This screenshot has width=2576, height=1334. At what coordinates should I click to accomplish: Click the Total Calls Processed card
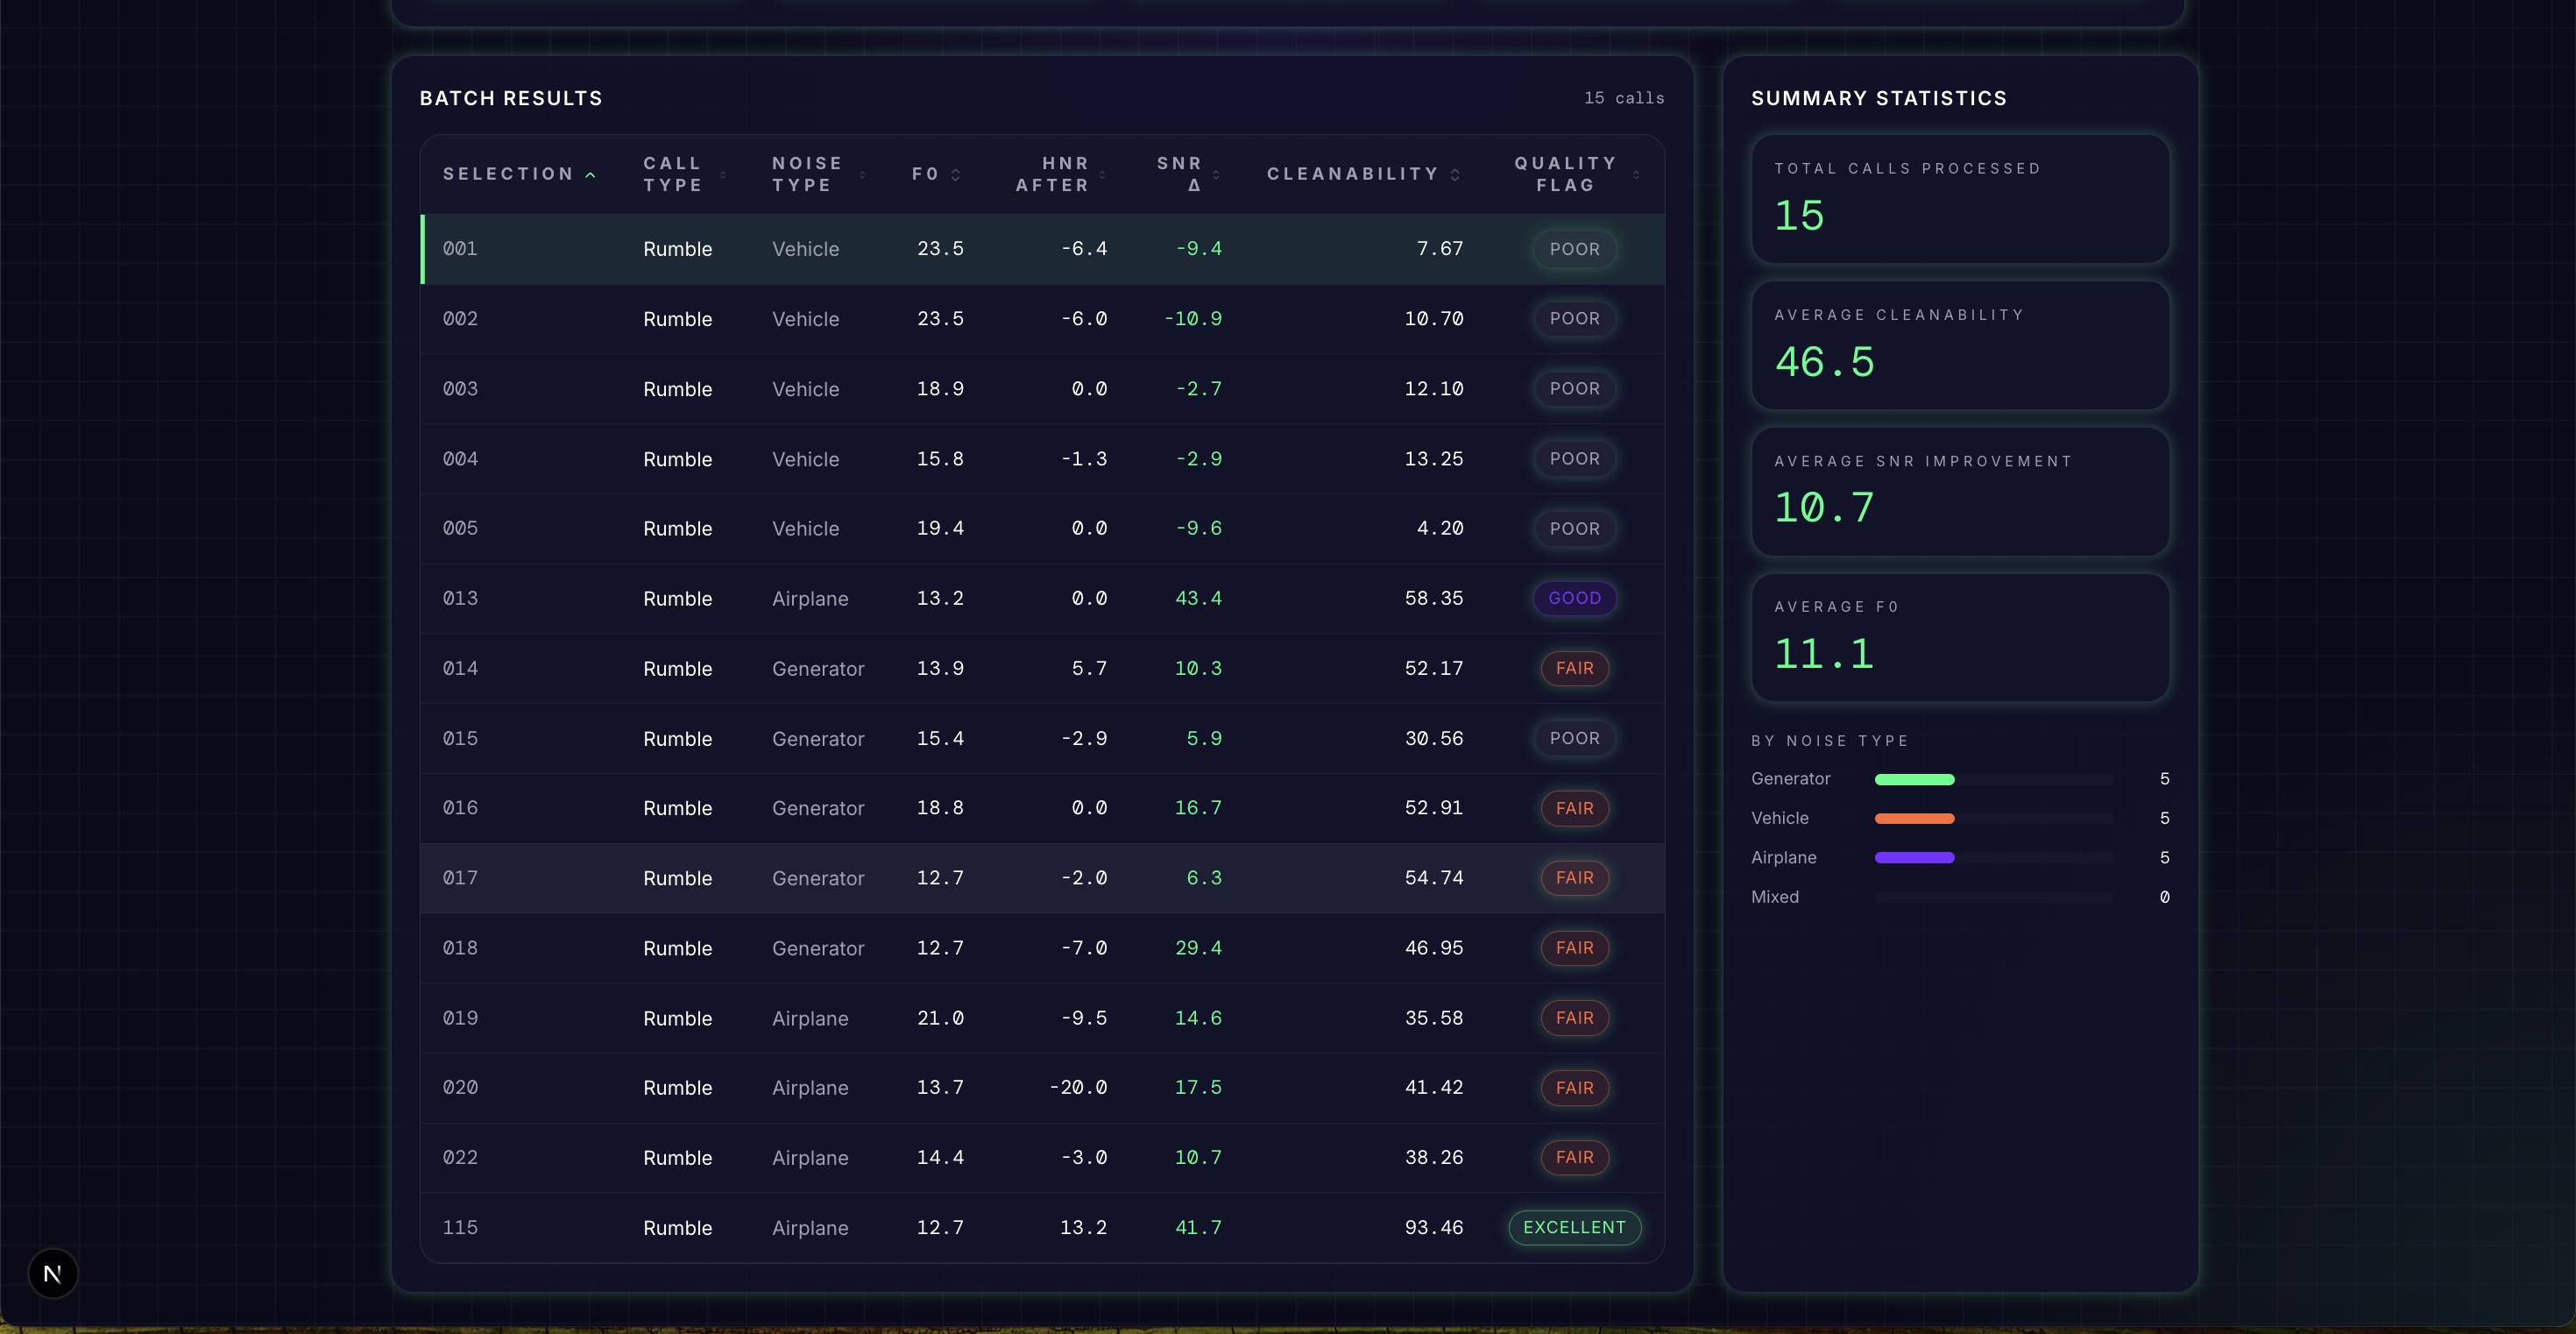click(x=1960, y=199)
